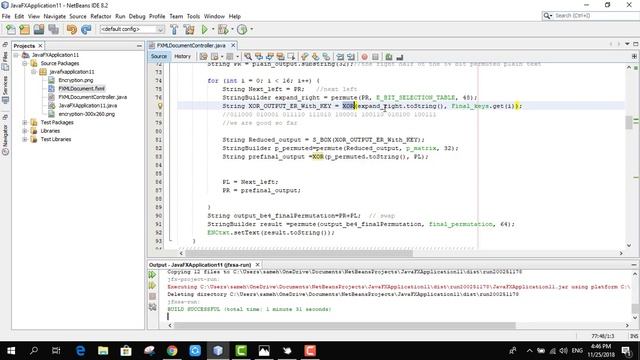The image size is (640, 360).
Task: Click the New File toolbar icon
Action: click(x=11, y=29)
